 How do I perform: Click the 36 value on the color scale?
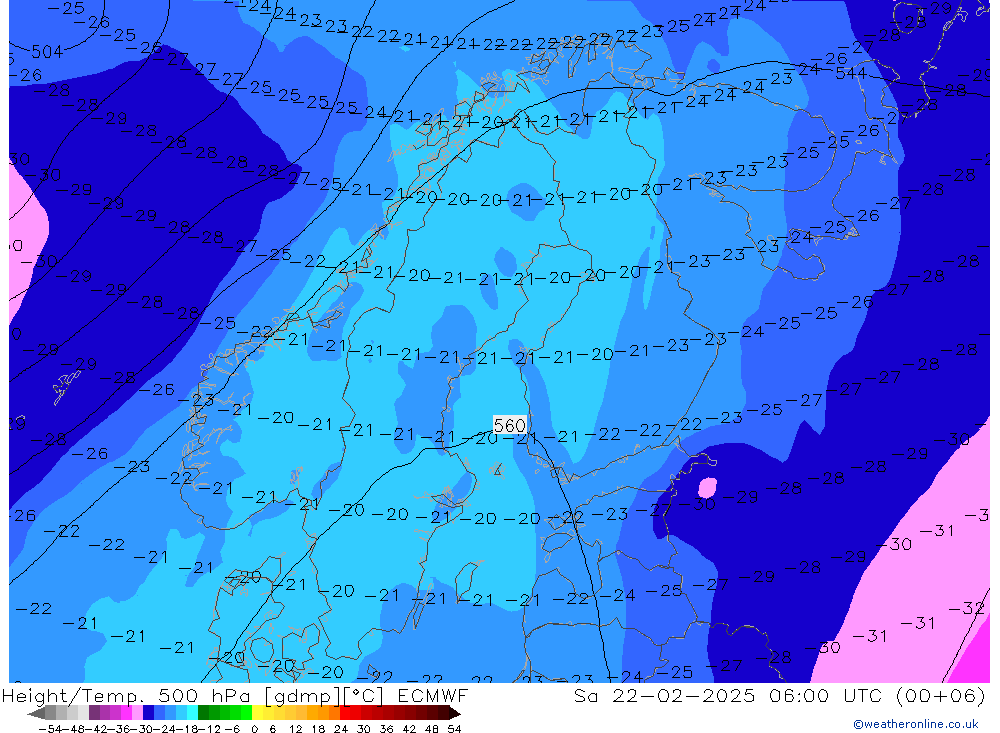(x=386, y=729)
